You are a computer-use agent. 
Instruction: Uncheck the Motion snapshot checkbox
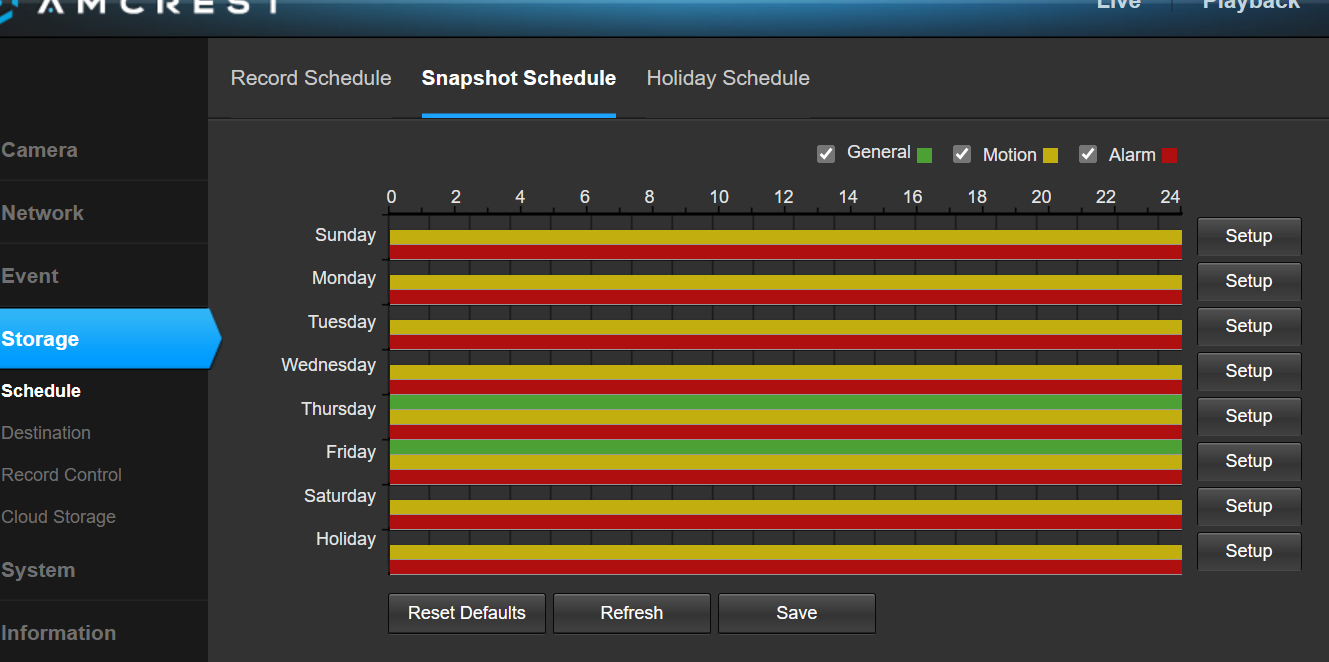click(962, 154)
